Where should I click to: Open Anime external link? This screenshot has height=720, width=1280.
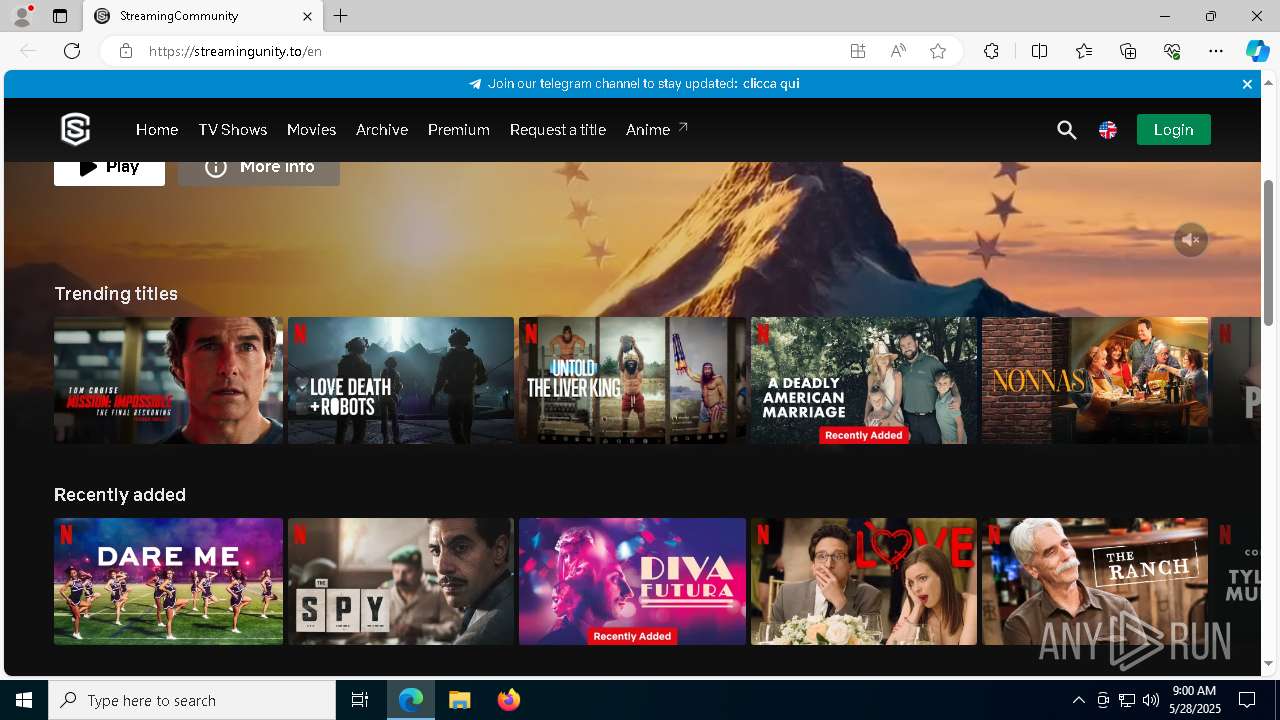click(x=657, y=130)
